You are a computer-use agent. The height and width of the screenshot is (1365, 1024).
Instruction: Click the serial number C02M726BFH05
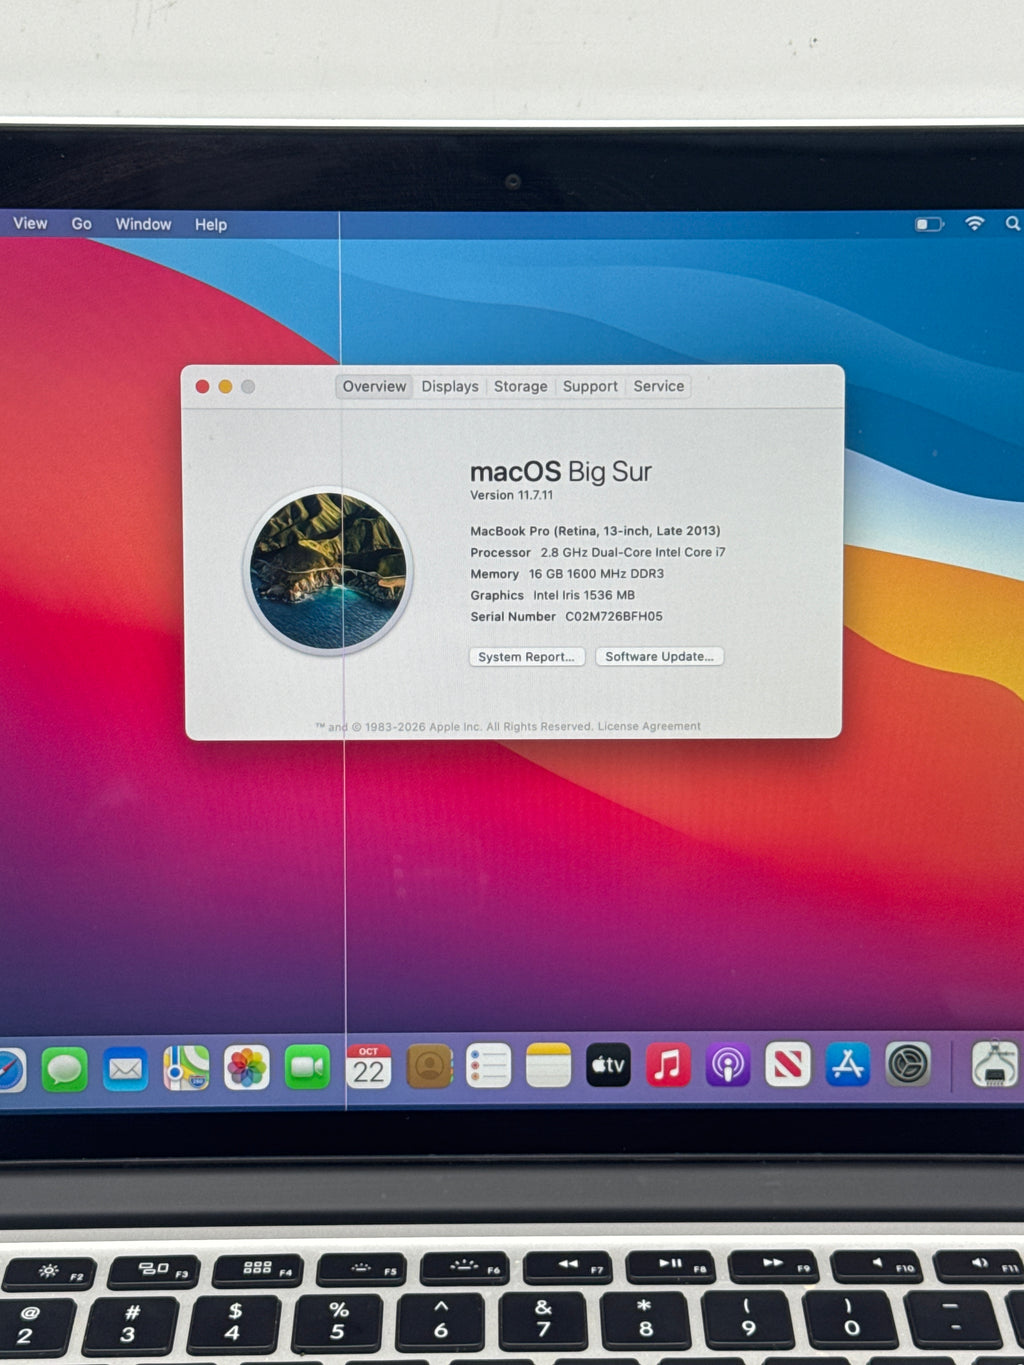click(x=614, y=617)
